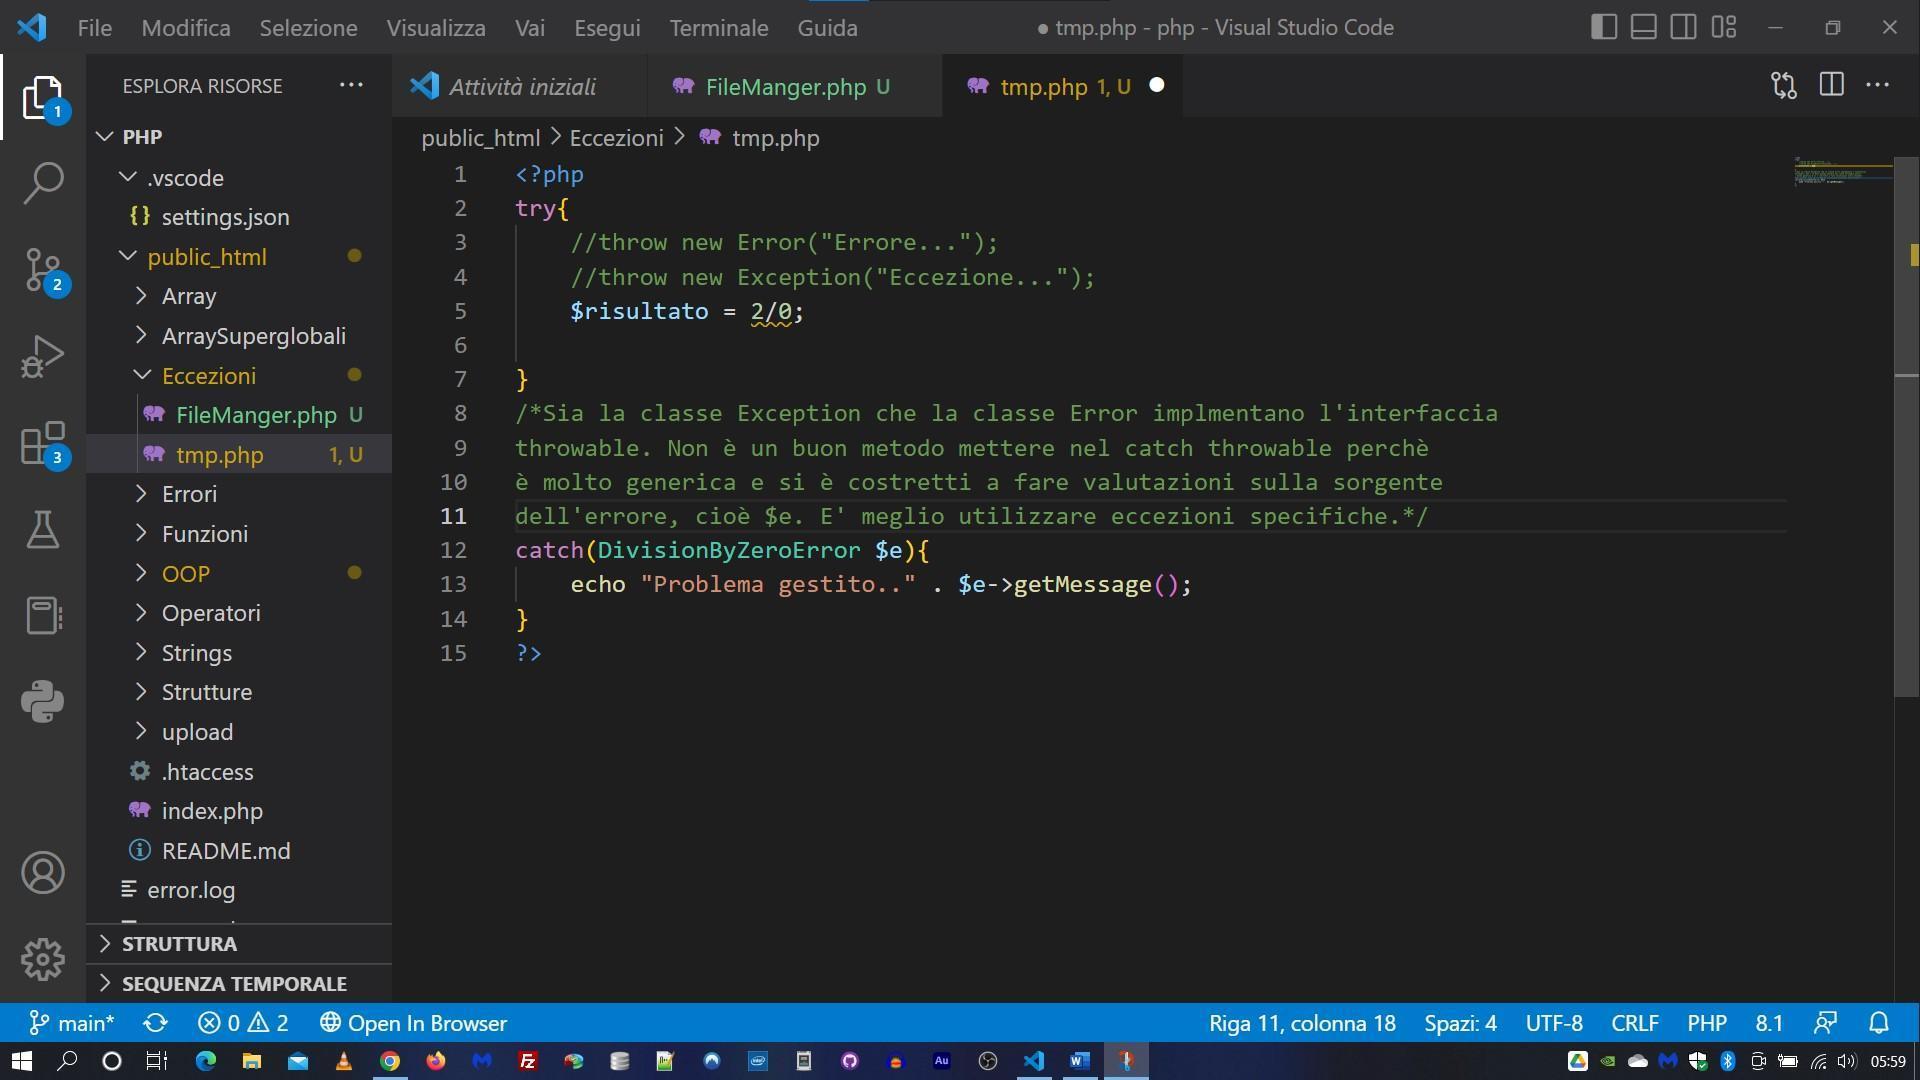Toggle the bottom panel layout icon
The height and width of the screenshot is (1080, 1920).
point(1643,27)
